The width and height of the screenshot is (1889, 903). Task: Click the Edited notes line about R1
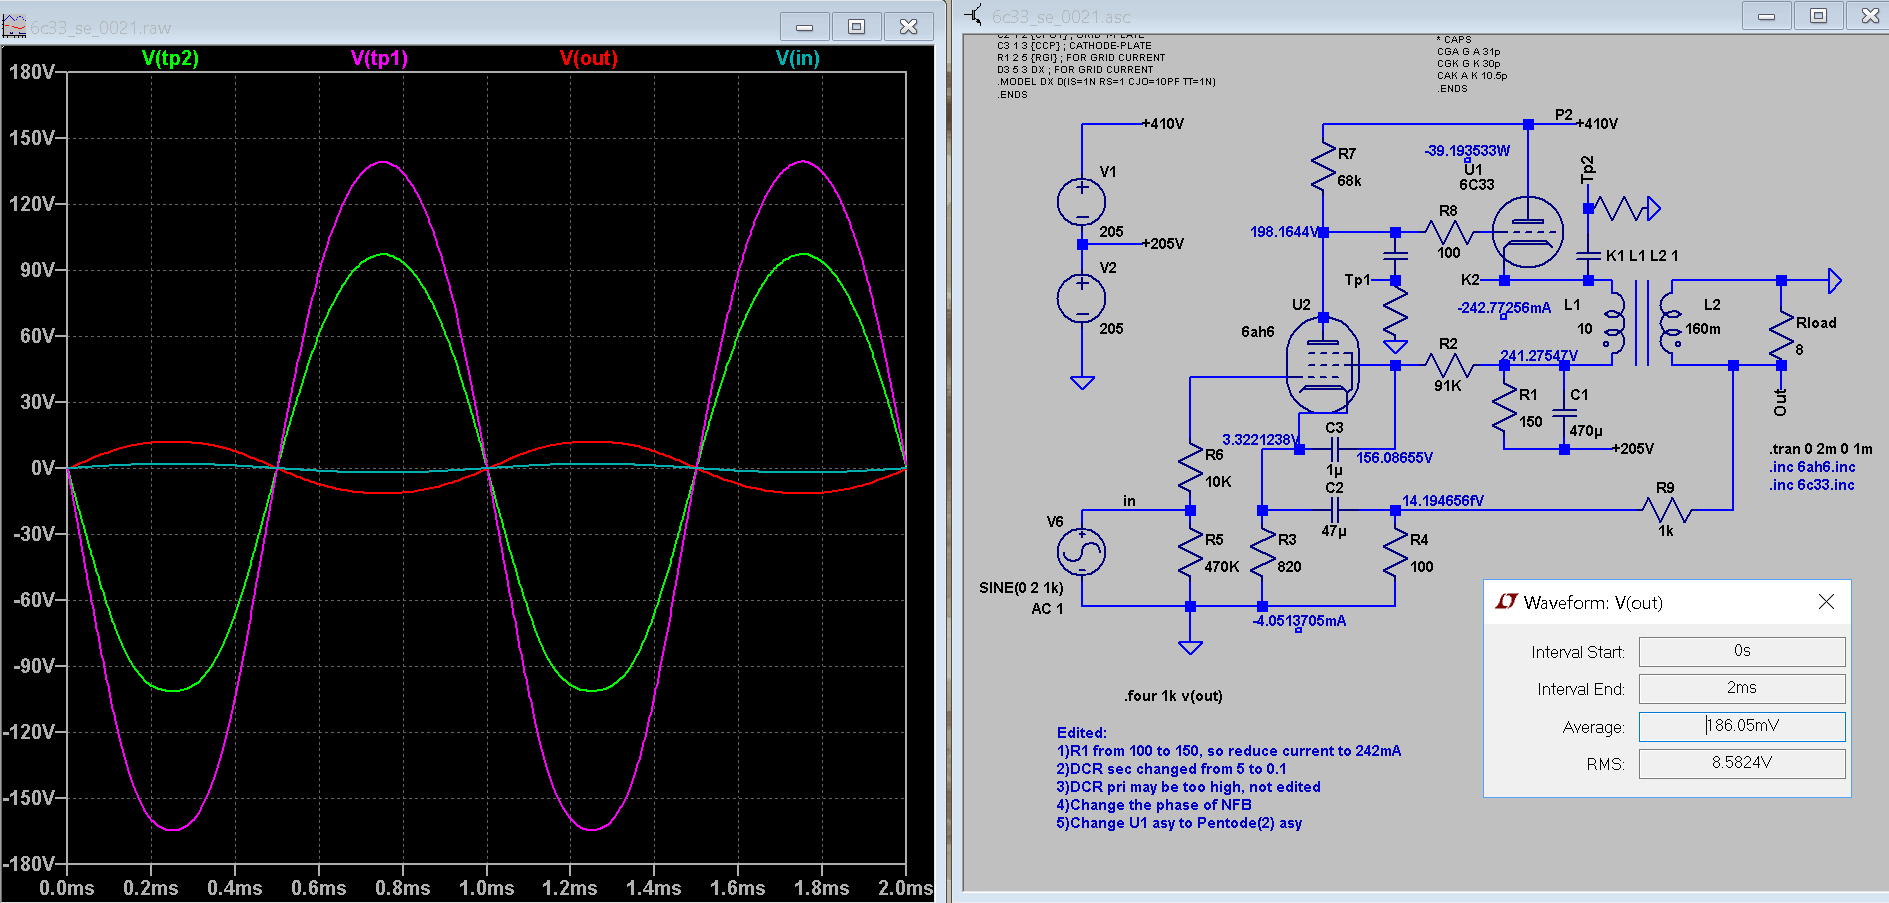pos(1229,751)
